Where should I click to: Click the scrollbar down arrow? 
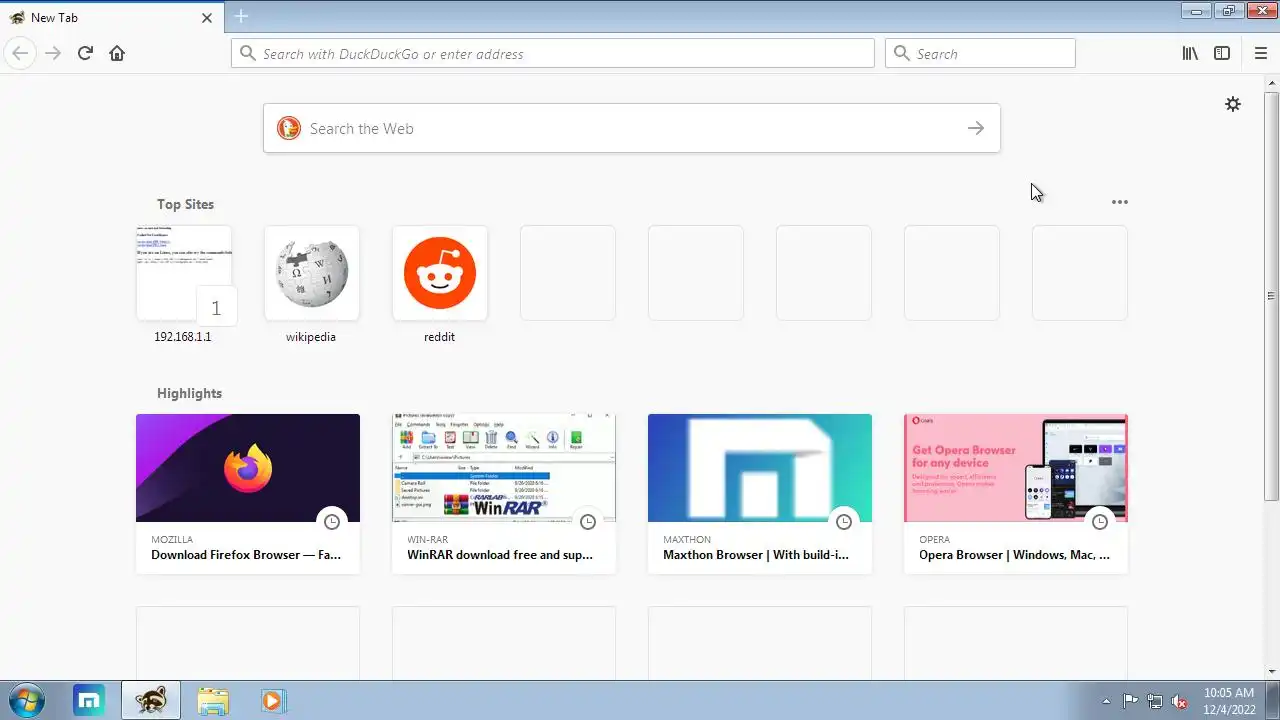point(1271,672)
